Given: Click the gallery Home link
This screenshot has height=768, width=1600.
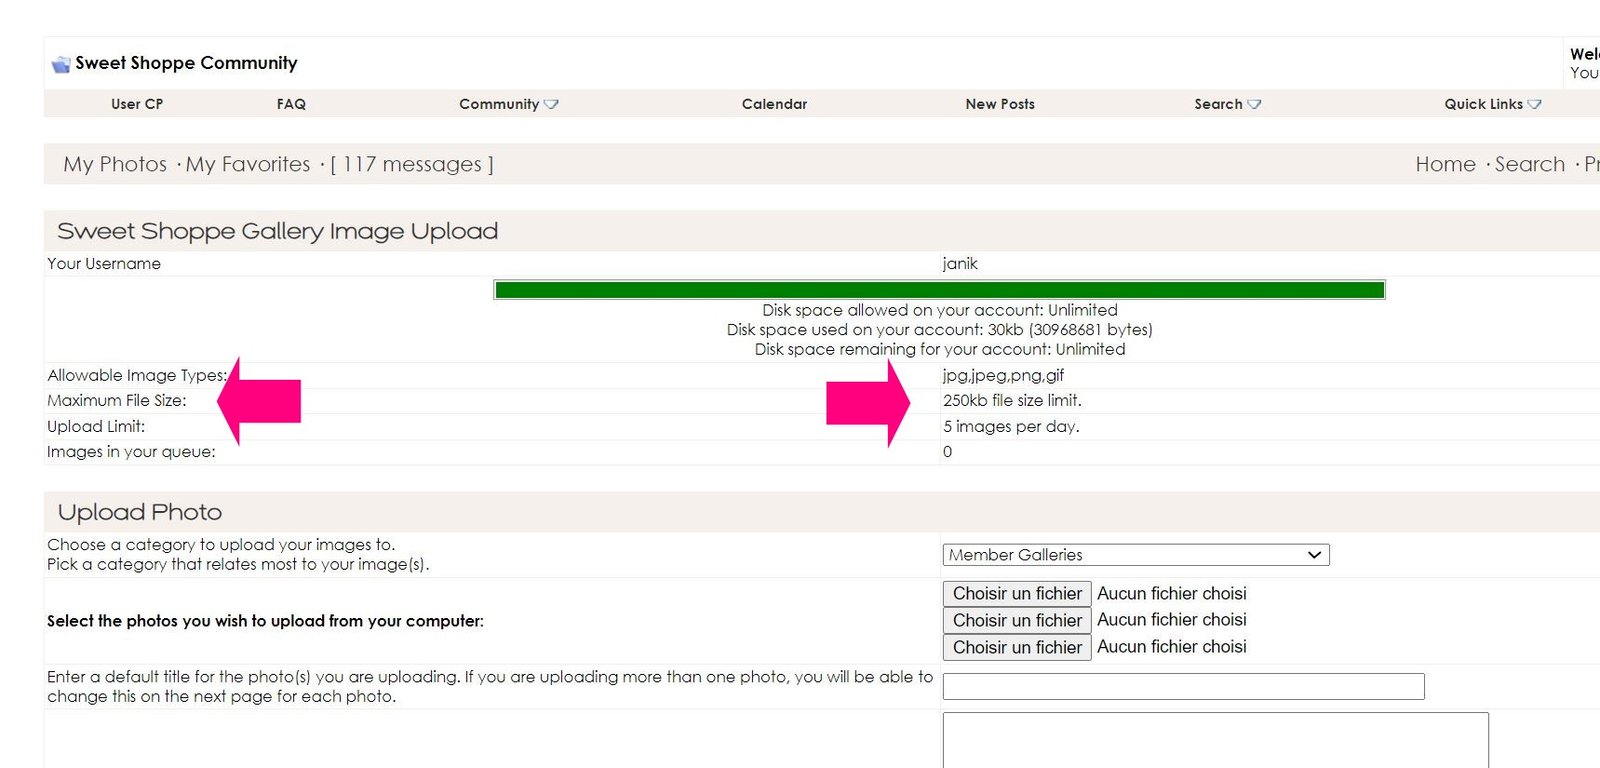Looking at the screenshot, I should pos(1445,164).
